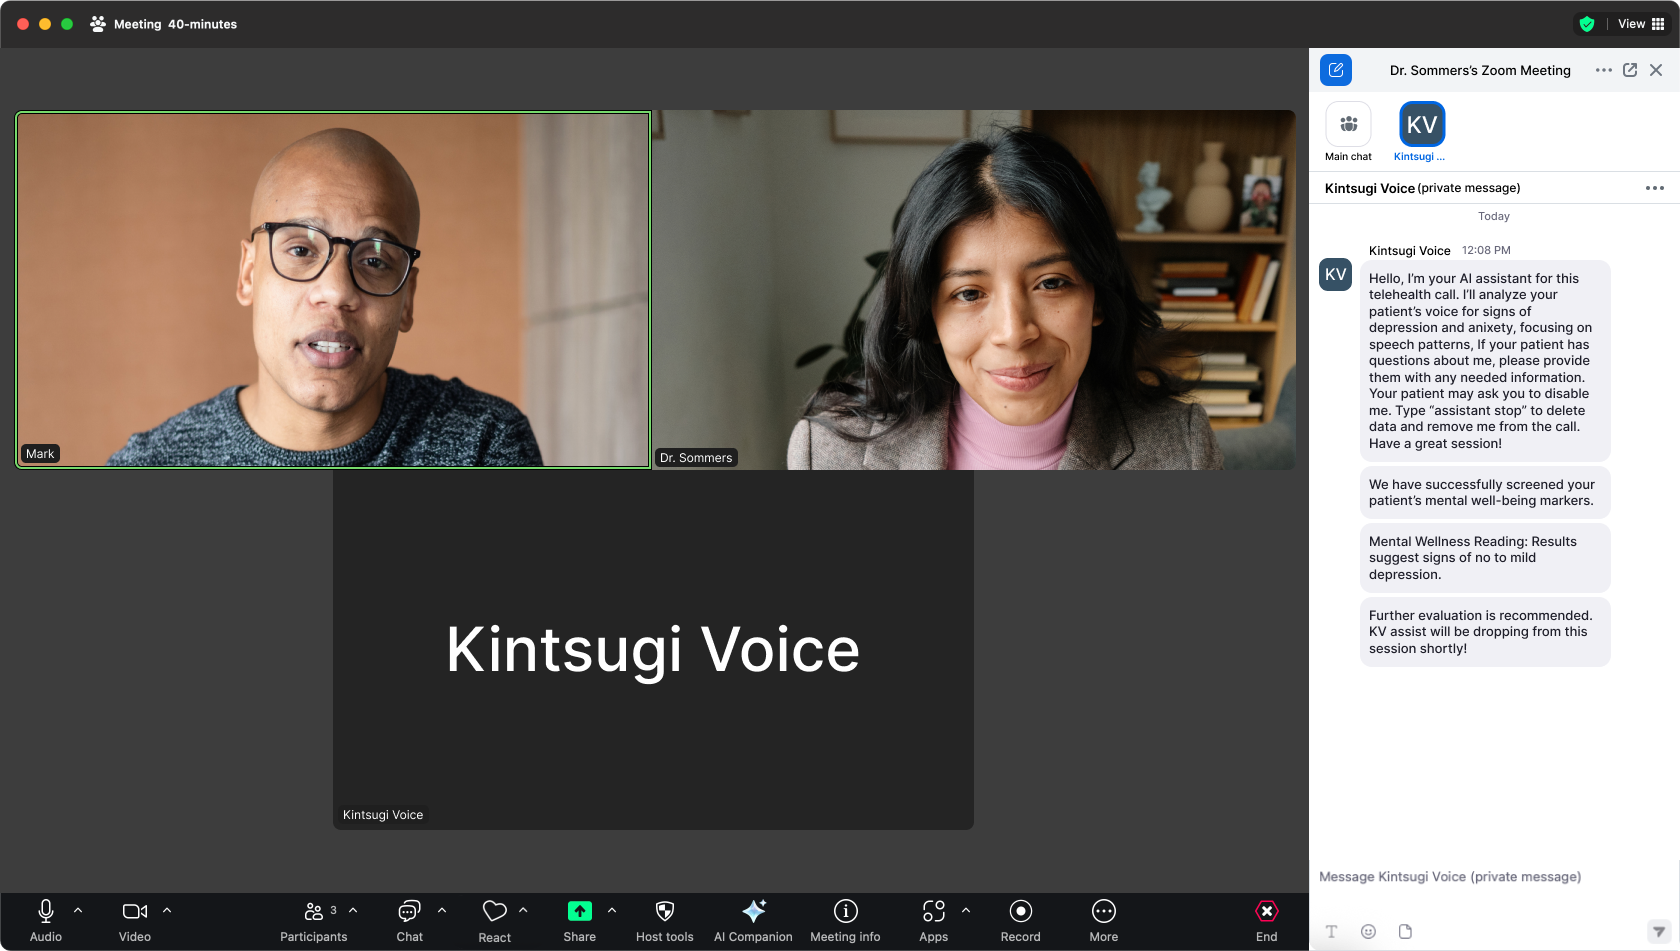Select the Kintsugi Voice chat tab
The image size is (1680, 951).
click(1421, 132)
